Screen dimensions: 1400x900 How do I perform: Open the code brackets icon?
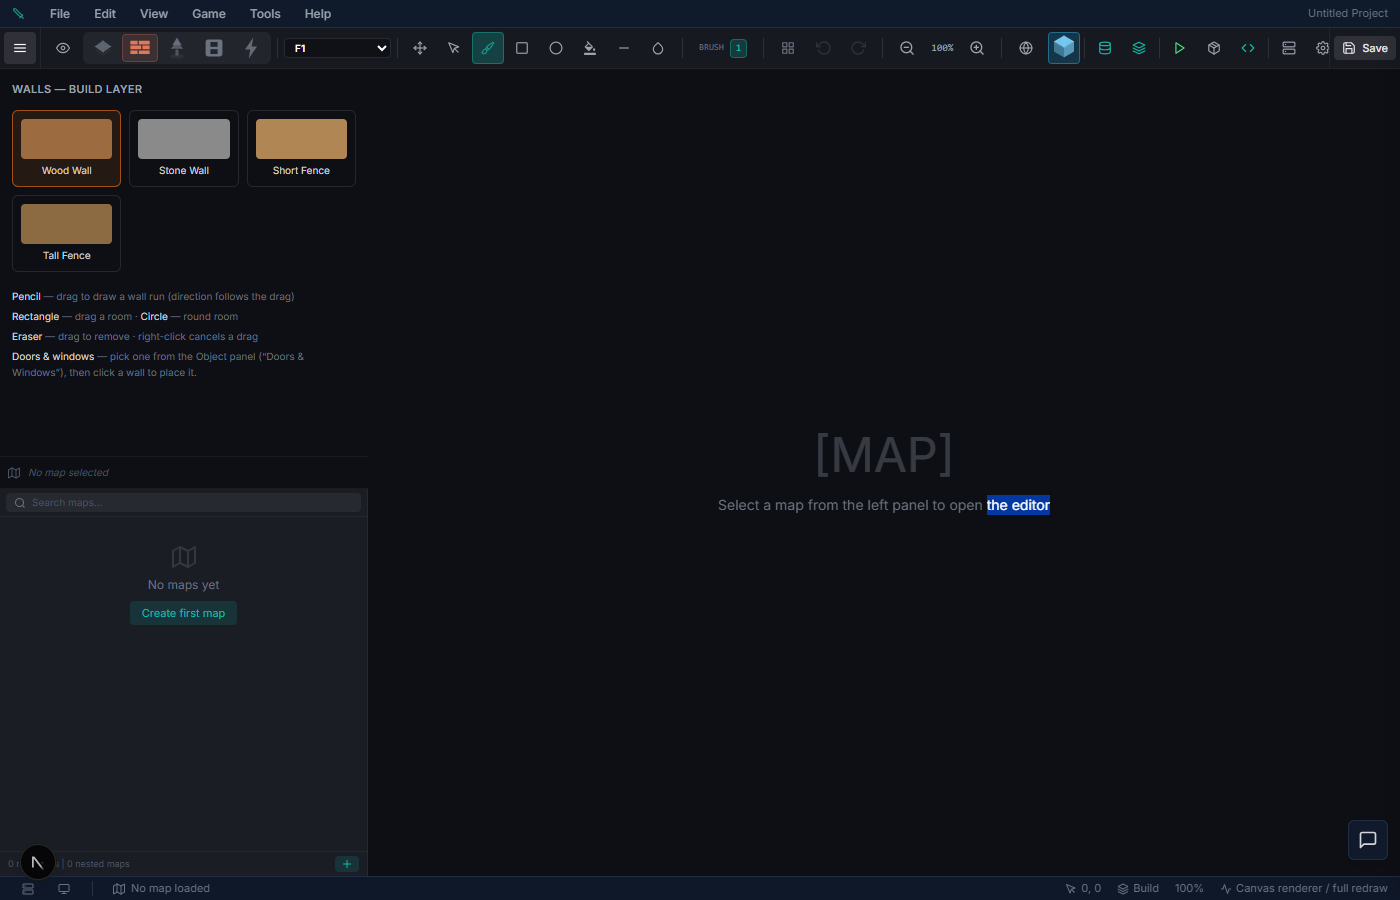click(1248, 48)
